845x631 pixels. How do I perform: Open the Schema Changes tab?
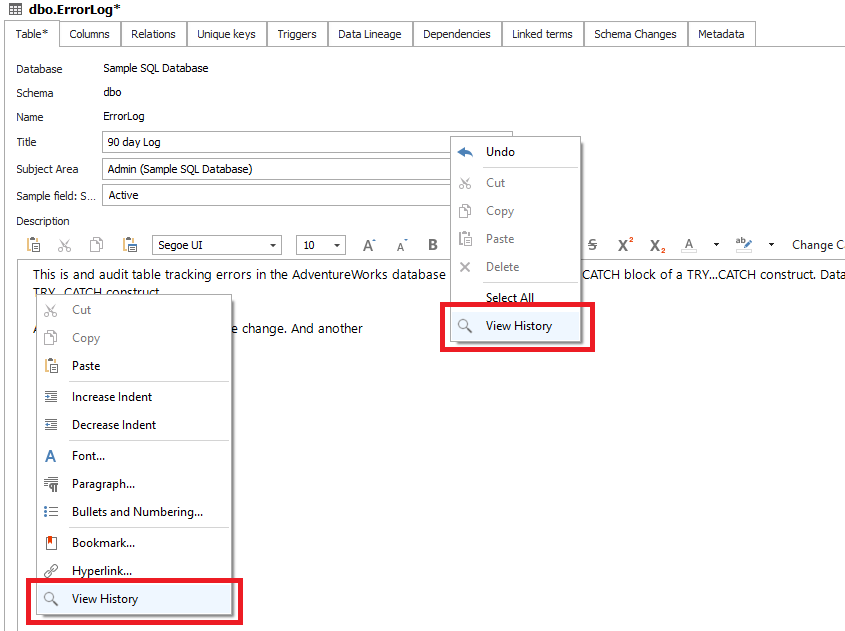pyautogui.click(x=634, y=34)
